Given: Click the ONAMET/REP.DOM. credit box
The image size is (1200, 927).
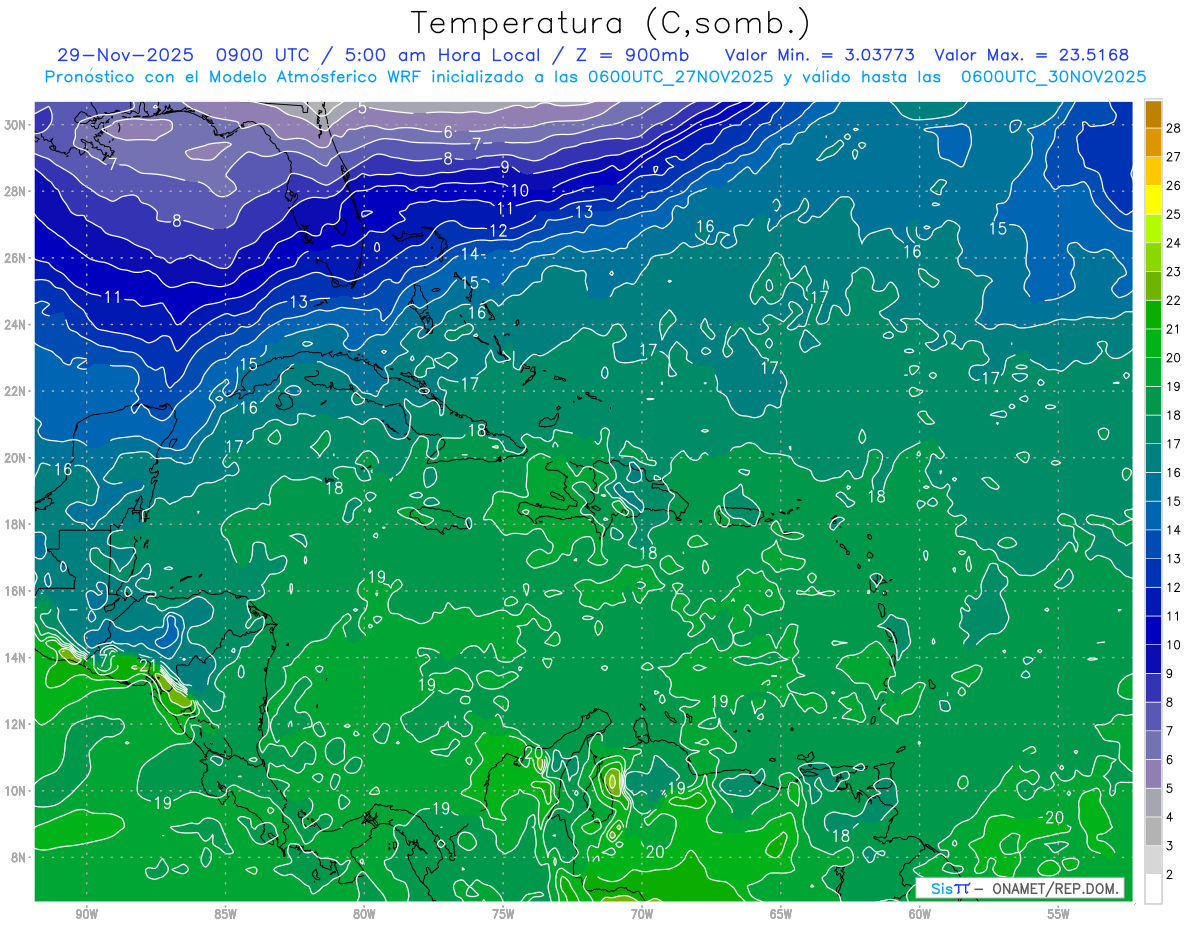Looking at the screenshot, I should [1020, 888].
